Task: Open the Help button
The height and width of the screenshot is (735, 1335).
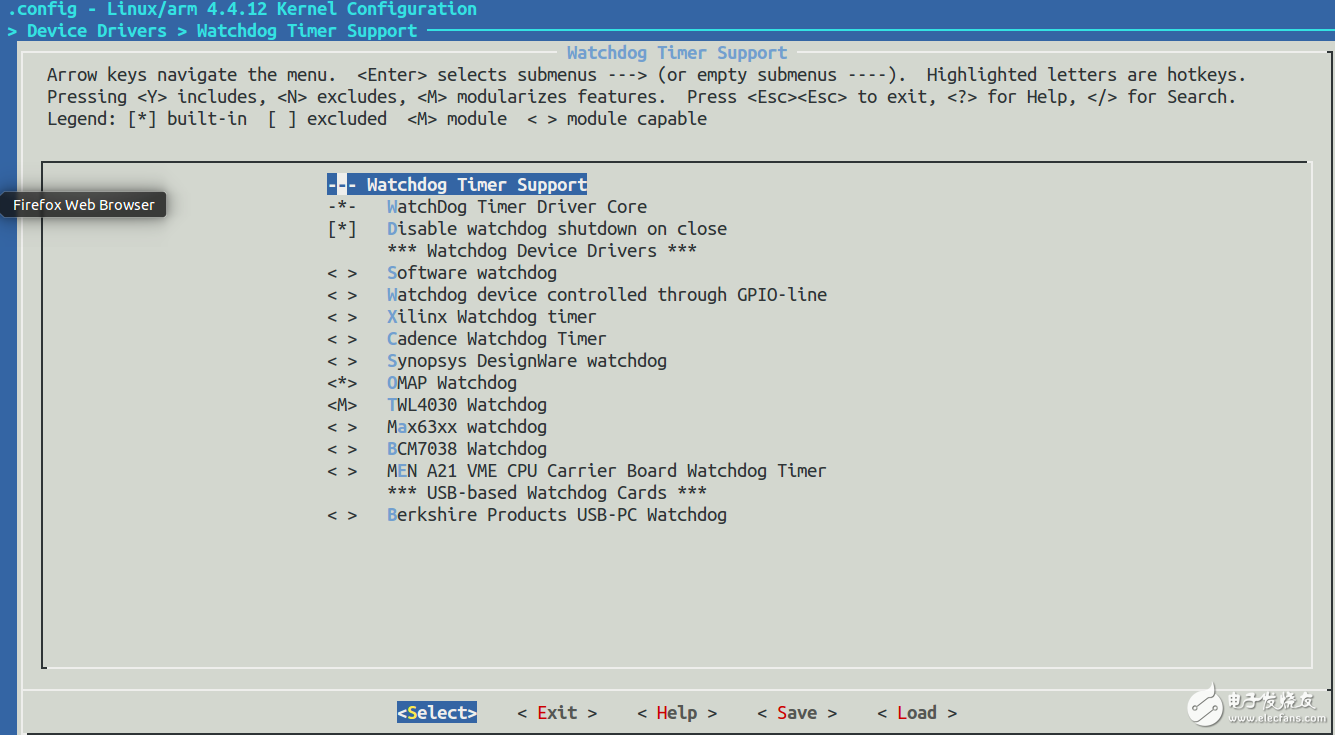Action: click(x=677, y=713)
